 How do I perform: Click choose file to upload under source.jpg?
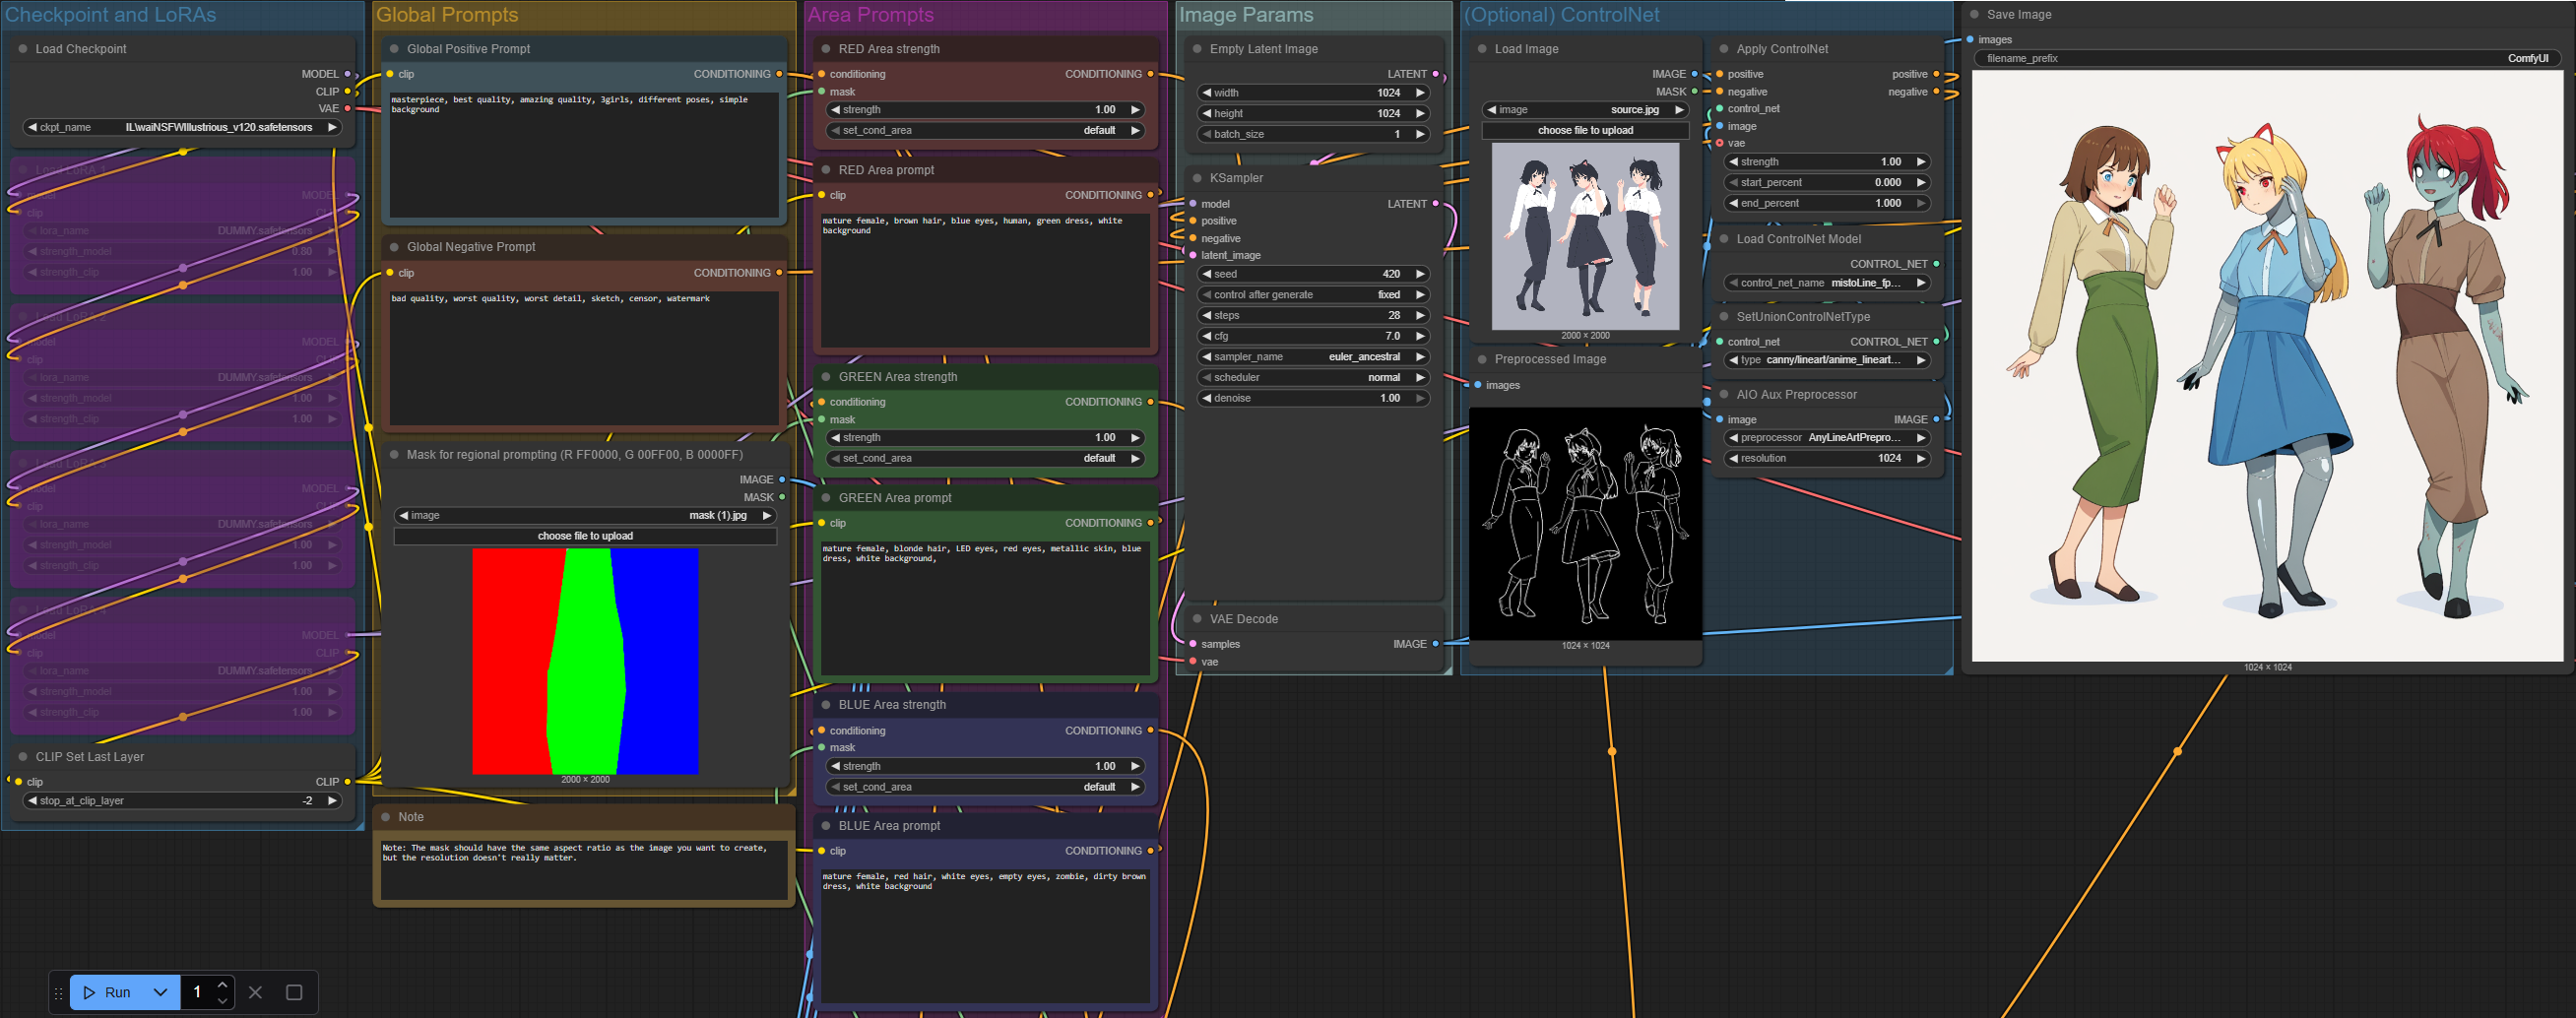pos(1585,131)
